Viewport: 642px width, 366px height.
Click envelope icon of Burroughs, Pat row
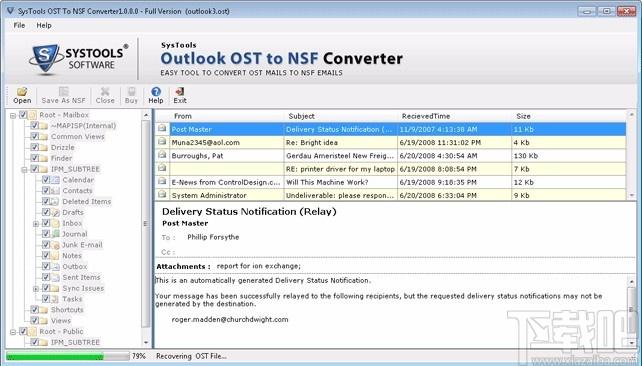[x=162, y=155]
